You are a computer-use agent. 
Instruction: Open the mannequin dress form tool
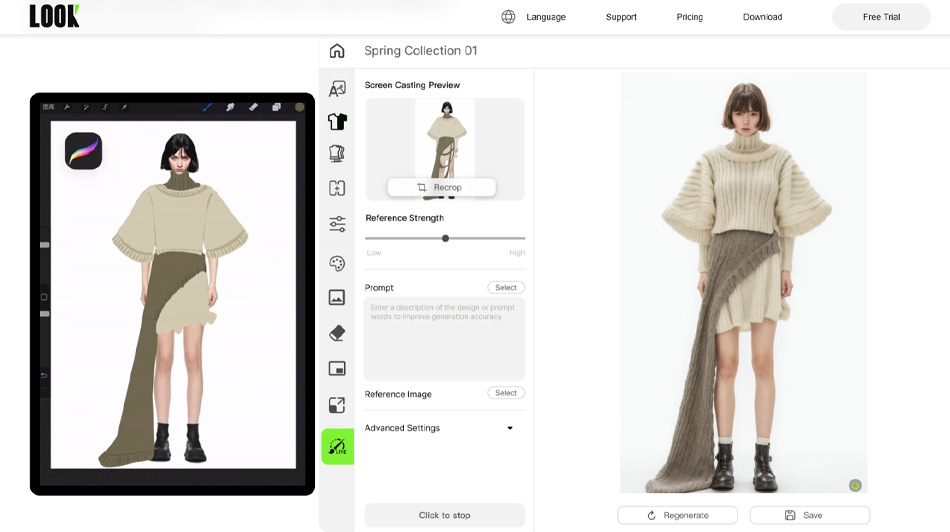[x=337, y=154]
